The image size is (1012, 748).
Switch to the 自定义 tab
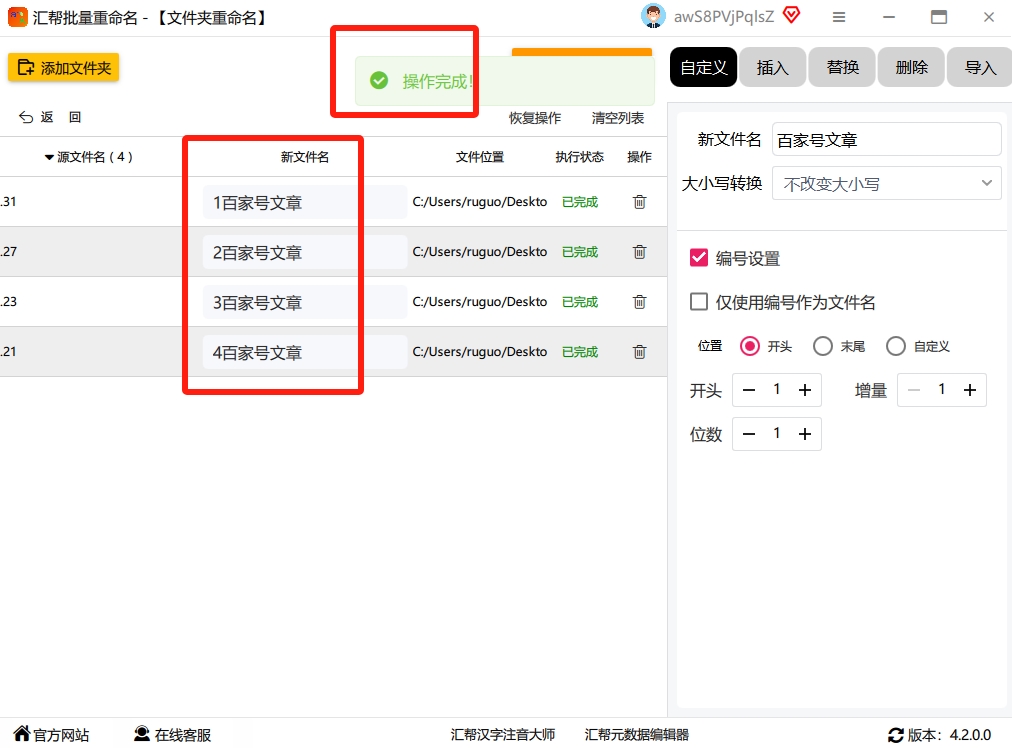tap(703, 66)
